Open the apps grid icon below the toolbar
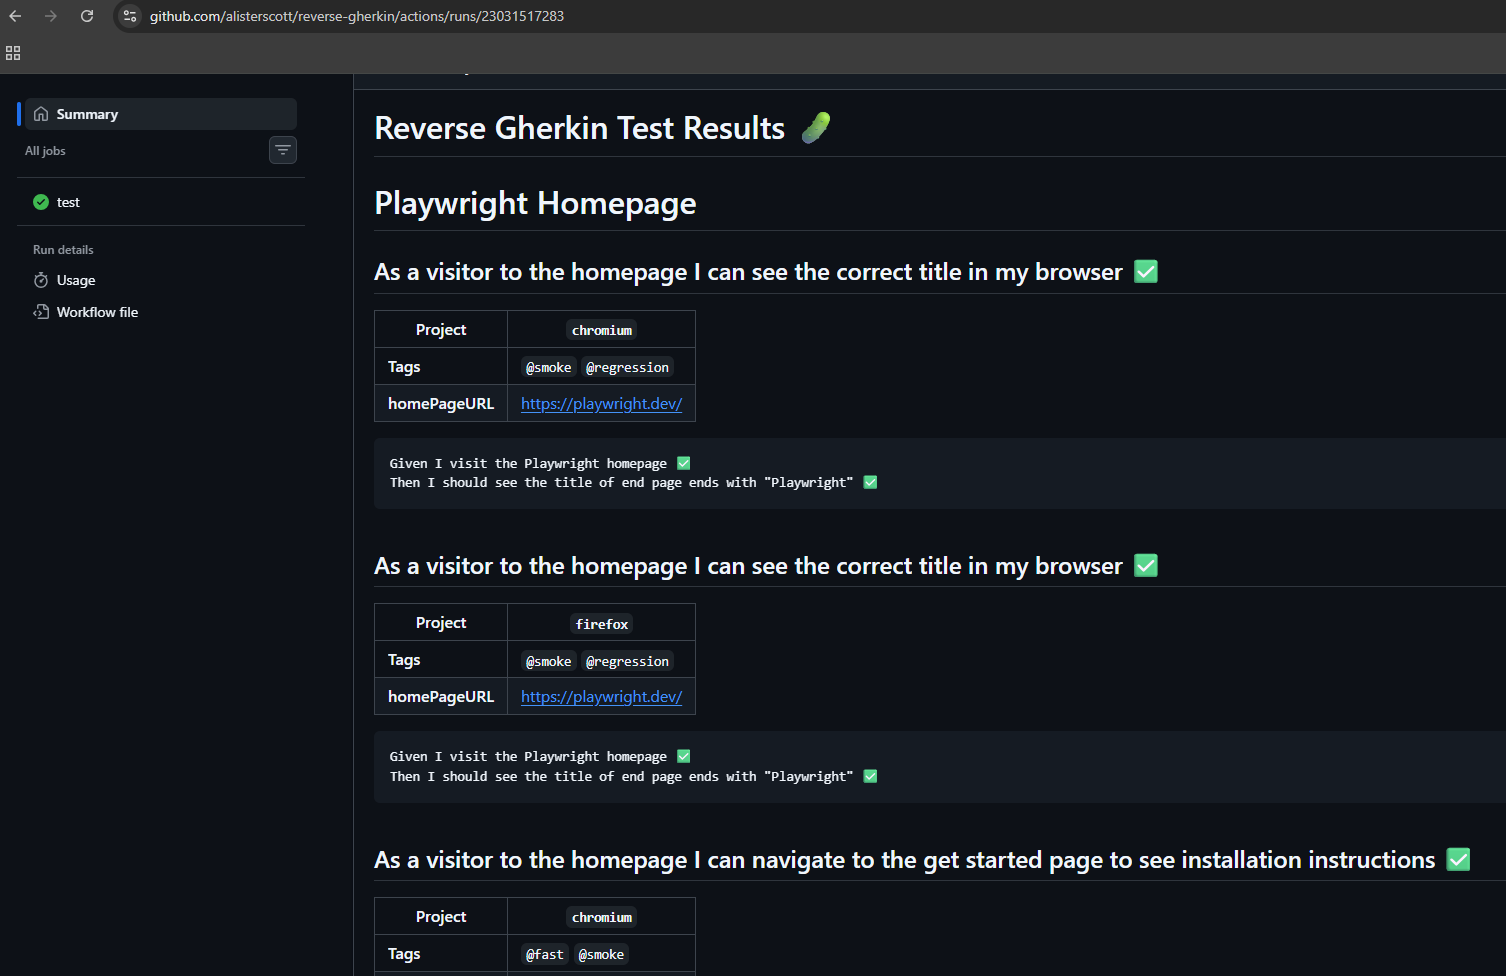This screenshot has height=976, width=1506. (x=13, y=53)
